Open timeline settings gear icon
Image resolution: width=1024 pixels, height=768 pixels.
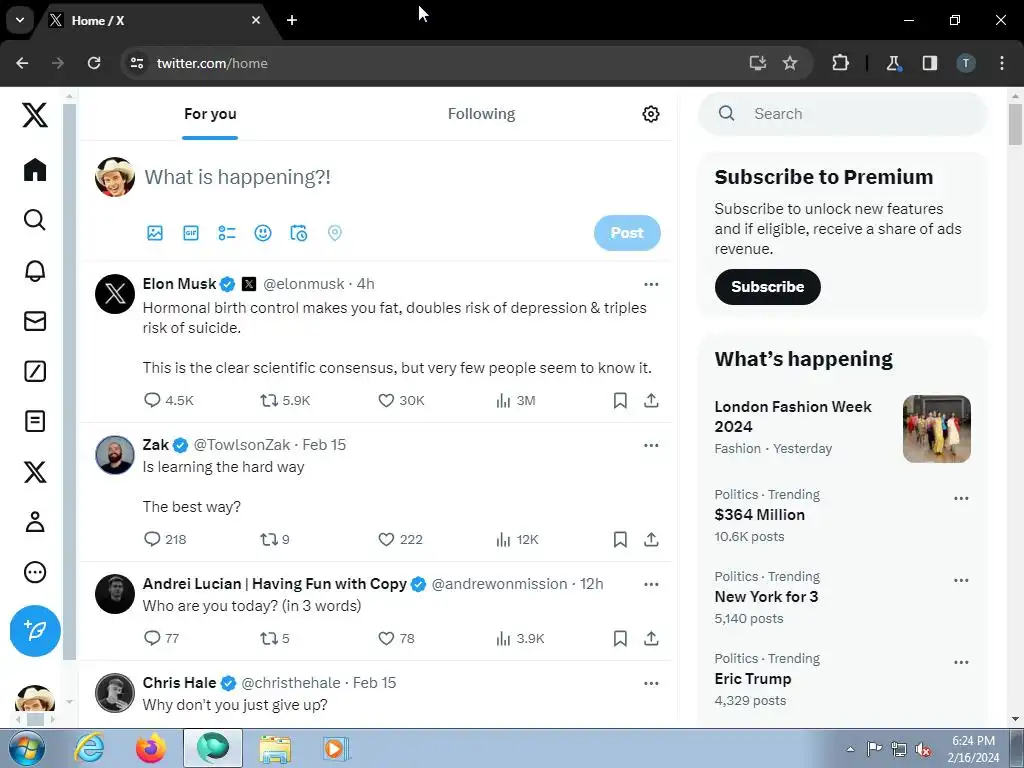click(x=650, y=114)
